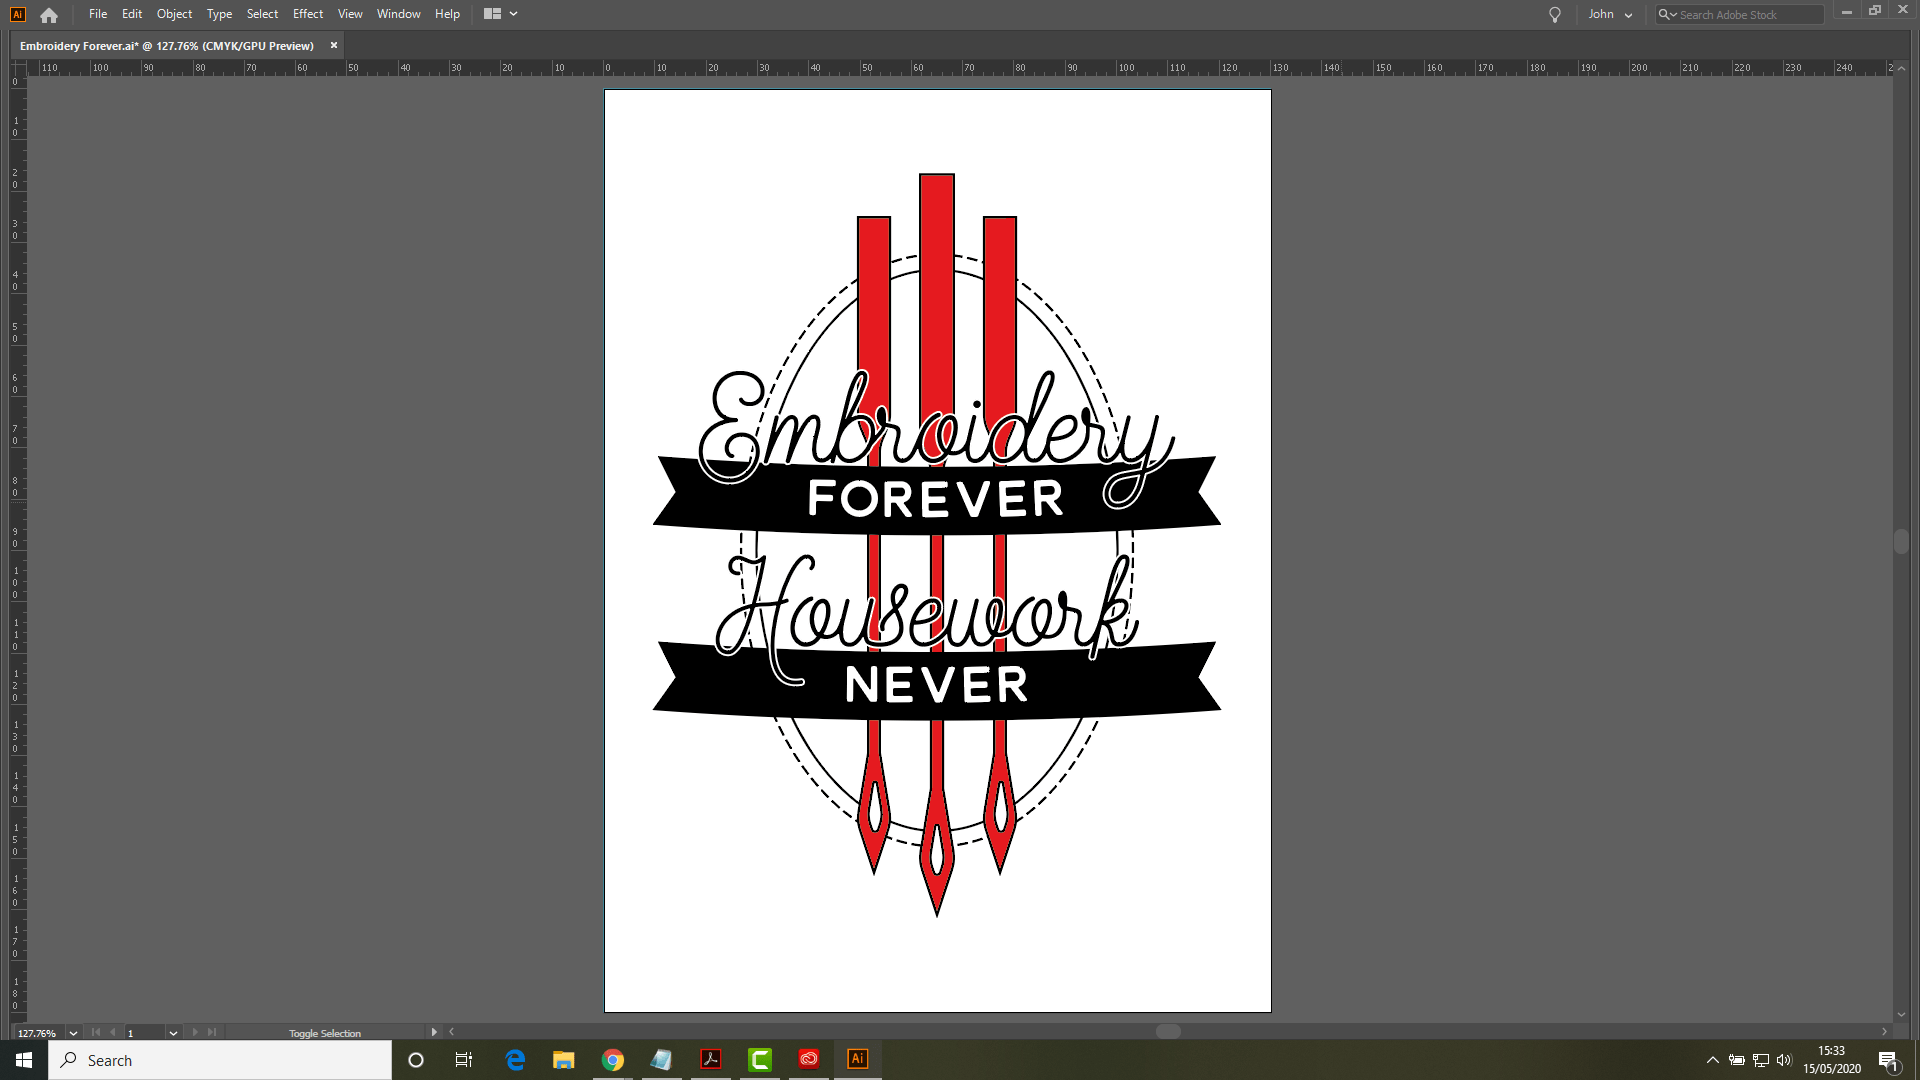Open Google Chrome from the taskbar

613,1060
